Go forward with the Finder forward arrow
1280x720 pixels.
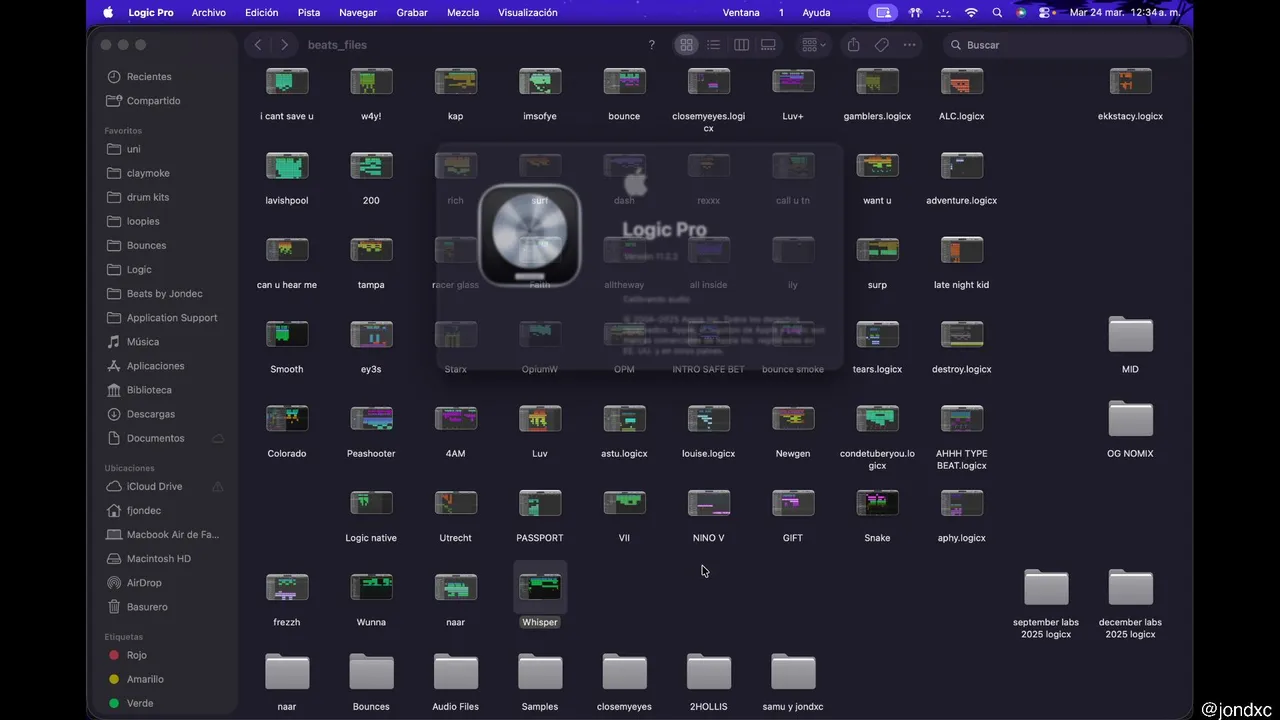click(x=285, y=45)
